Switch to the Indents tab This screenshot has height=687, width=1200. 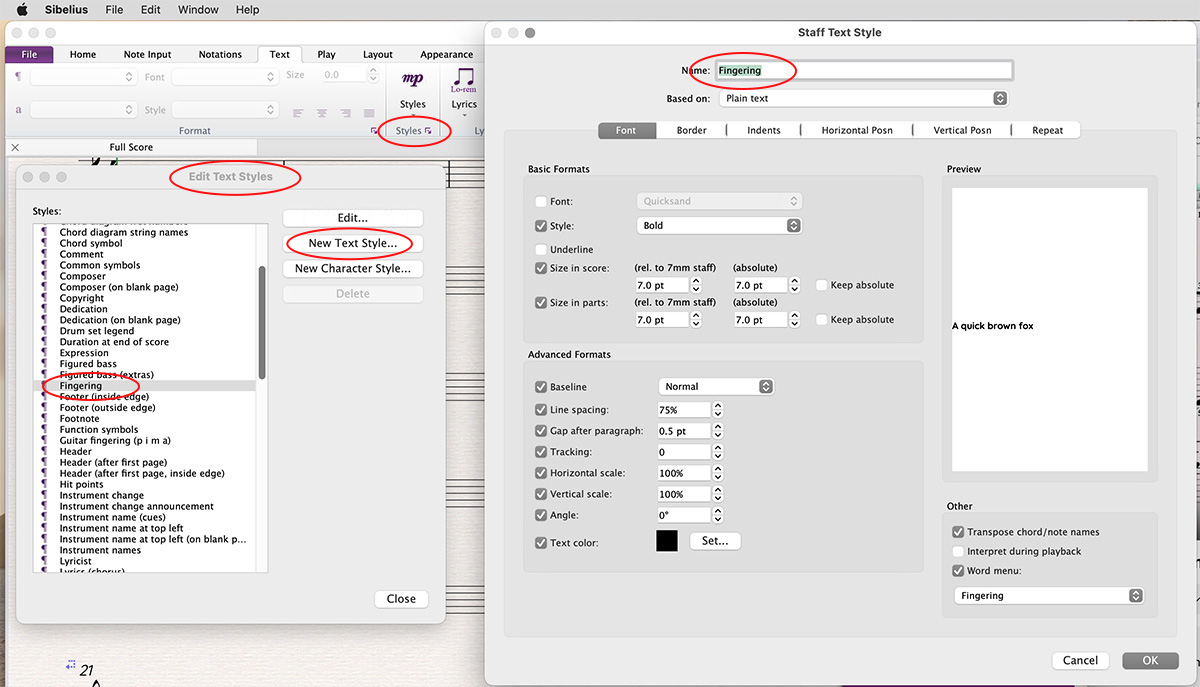pos(764,130)
